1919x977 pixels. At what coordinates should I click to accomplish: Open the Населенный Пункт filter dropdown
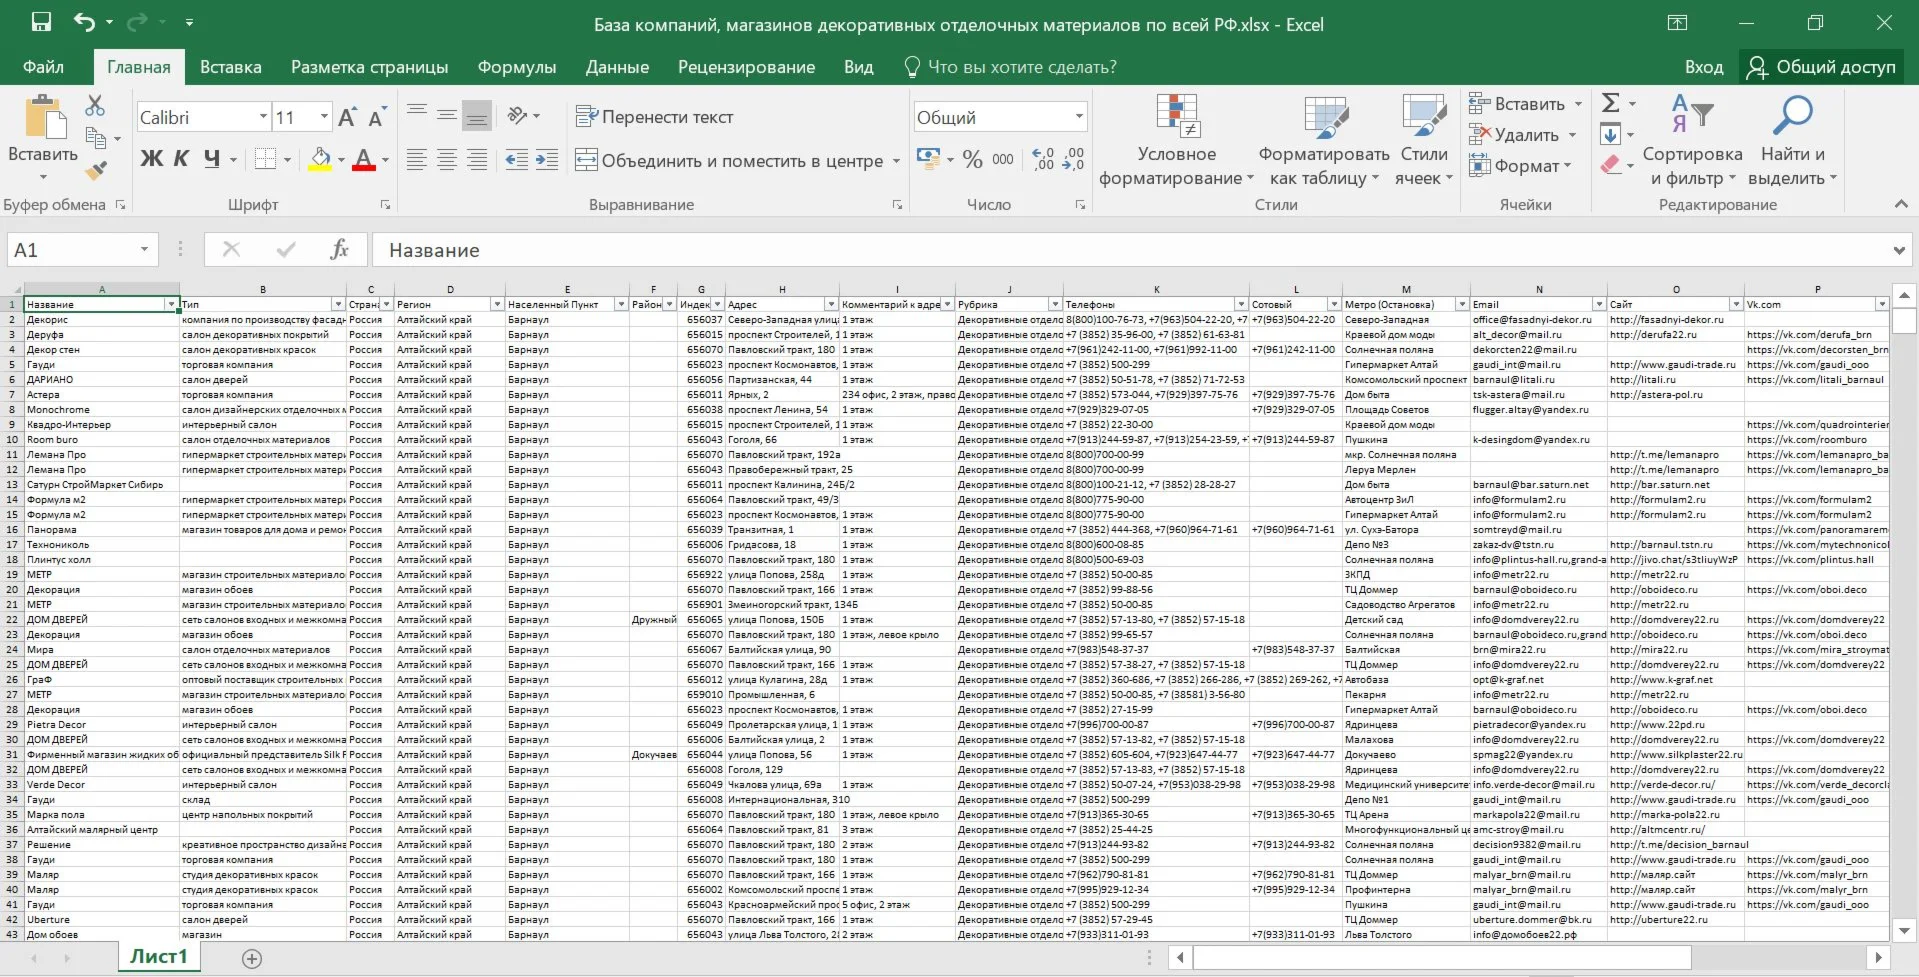click(621, 304)
